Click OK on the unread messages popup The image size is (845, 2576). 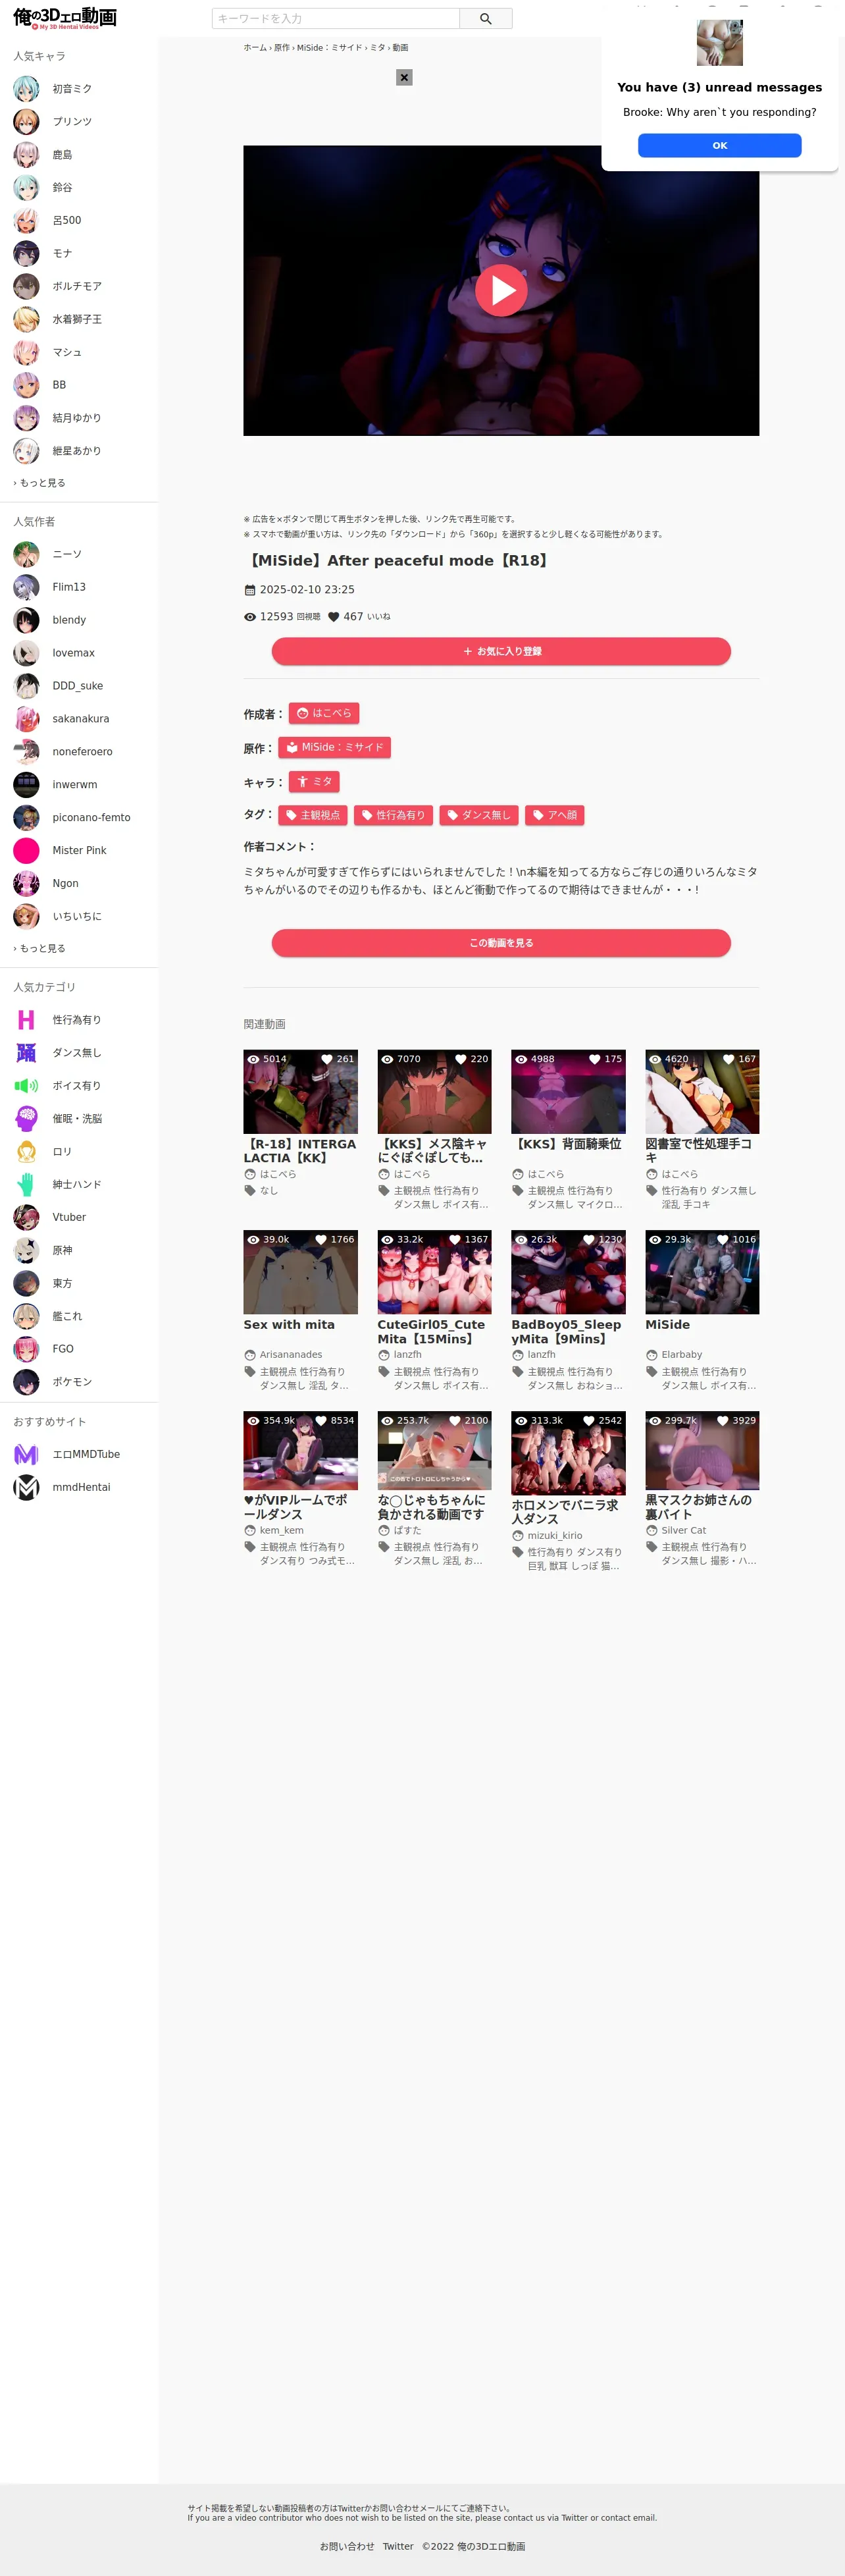click(x=719, y=145)
